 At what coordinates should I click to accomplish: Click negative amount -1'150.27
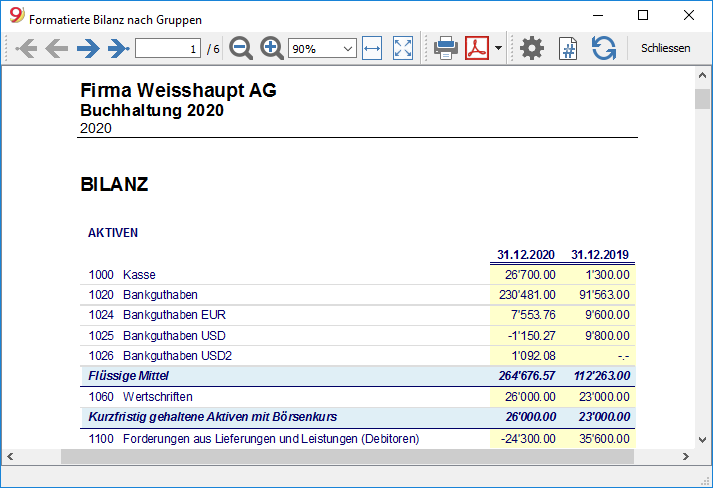(532, 336)
